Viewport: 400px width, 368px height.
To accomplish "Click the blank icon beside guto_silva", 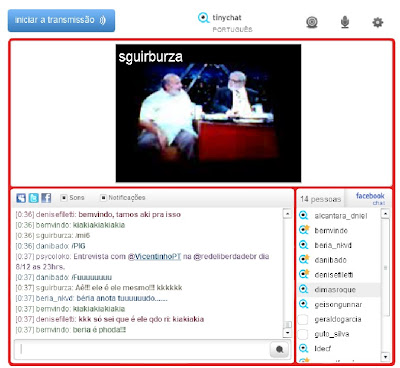I will (x=303, y=334).
